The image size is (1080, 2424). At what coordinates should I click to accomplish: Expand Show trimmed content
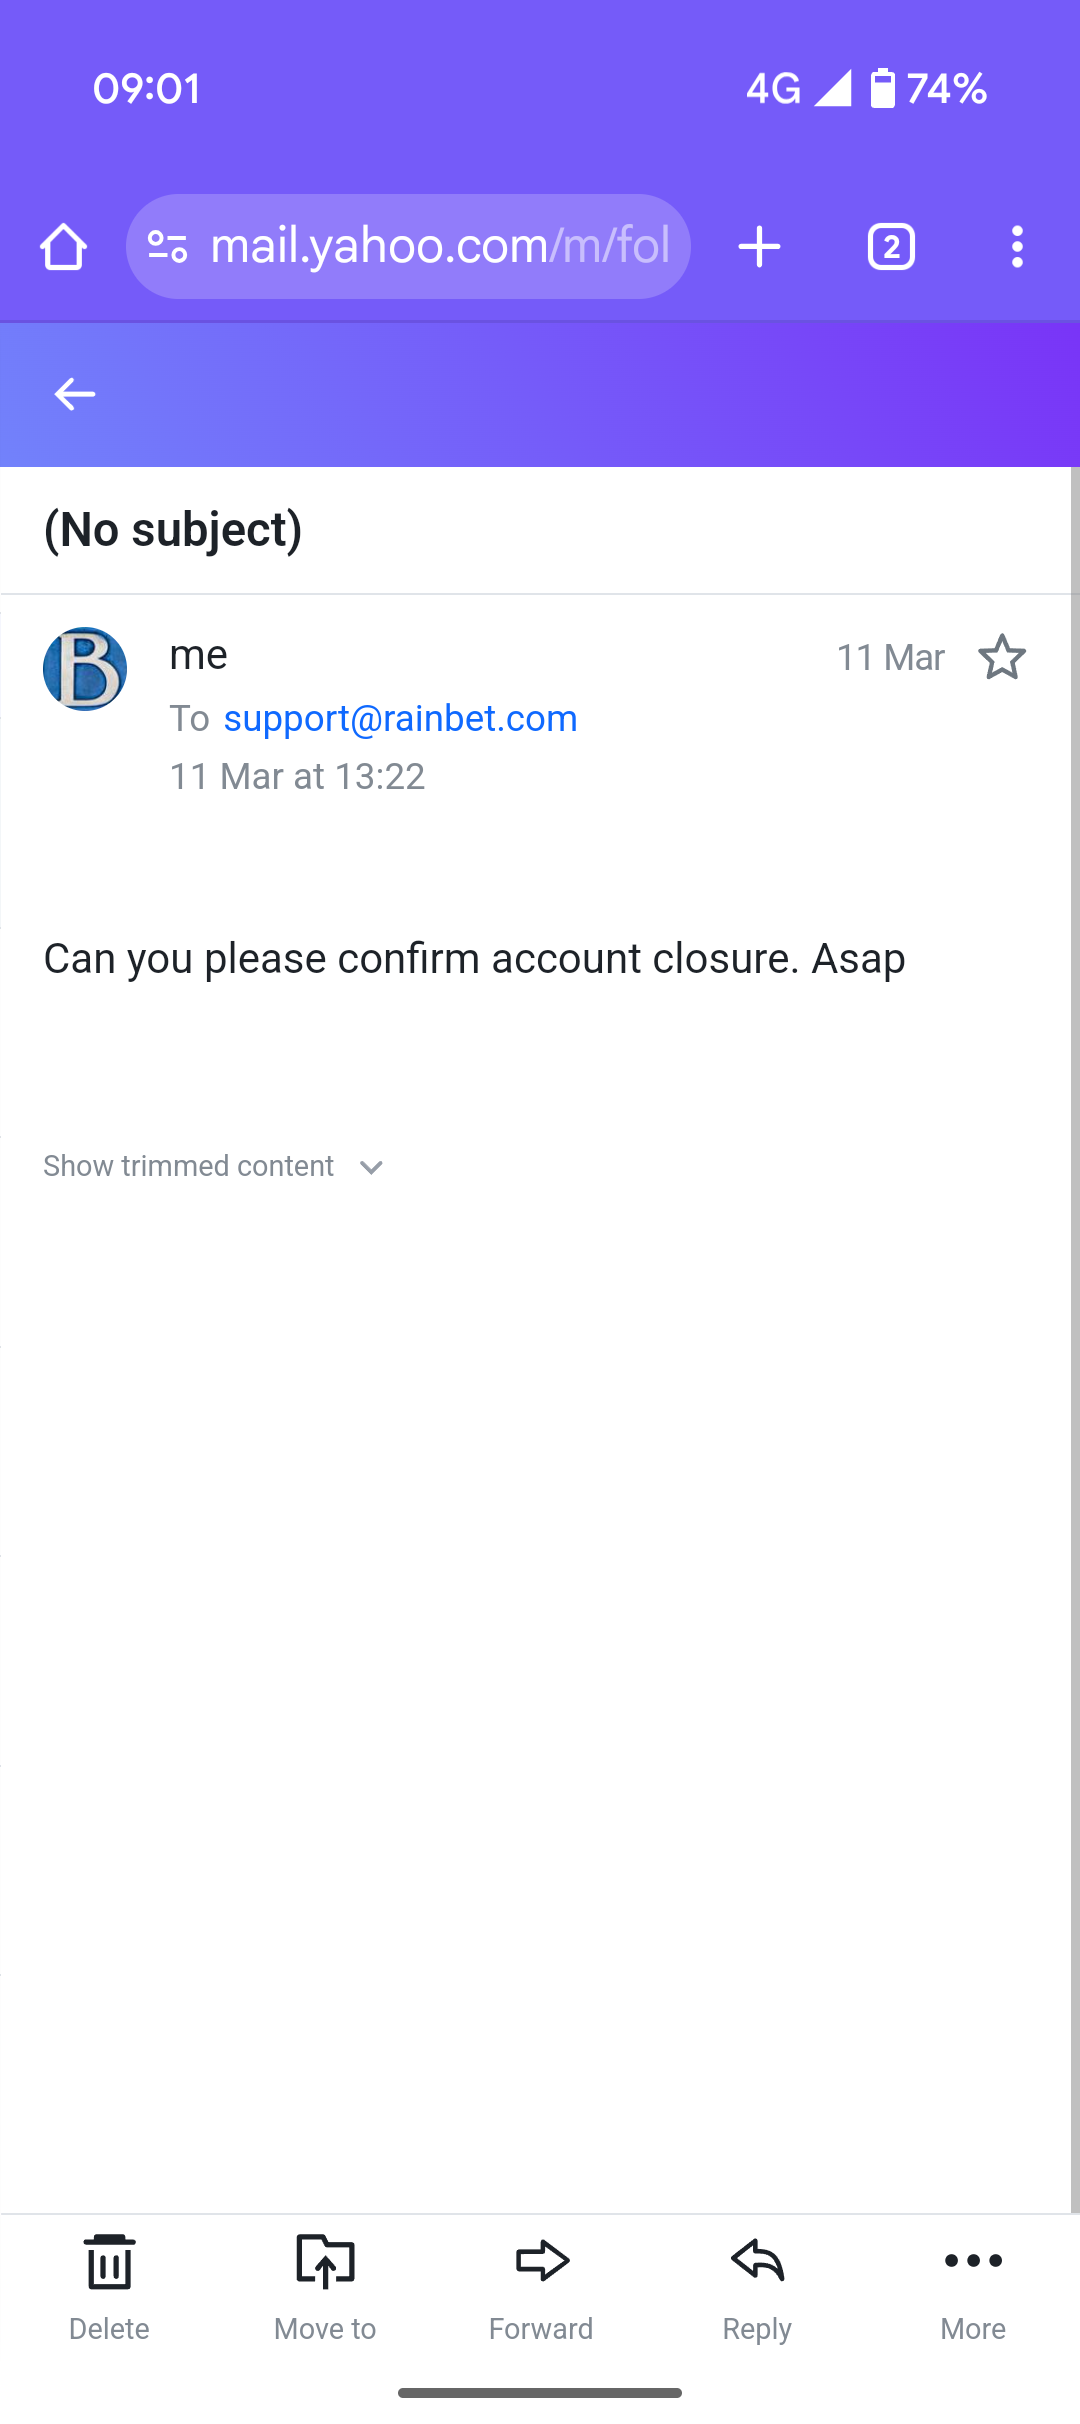pyautogui.click(x=189, y=1166)
